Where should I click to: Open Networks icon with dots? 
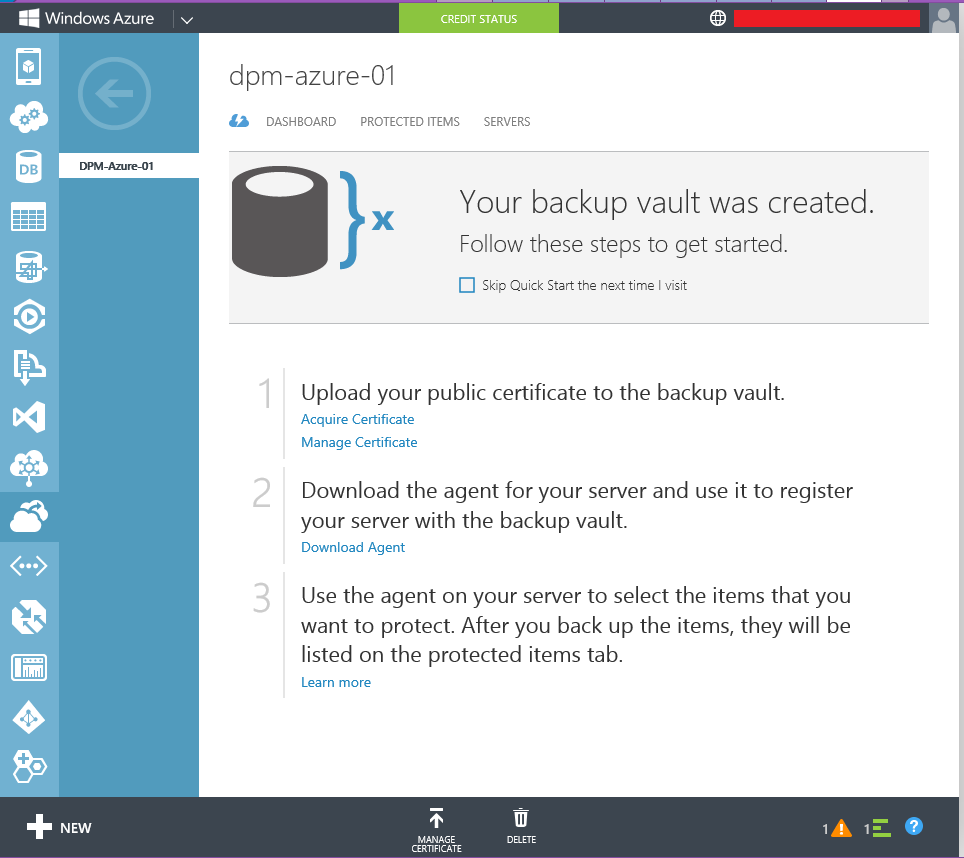tap(29, 566)
